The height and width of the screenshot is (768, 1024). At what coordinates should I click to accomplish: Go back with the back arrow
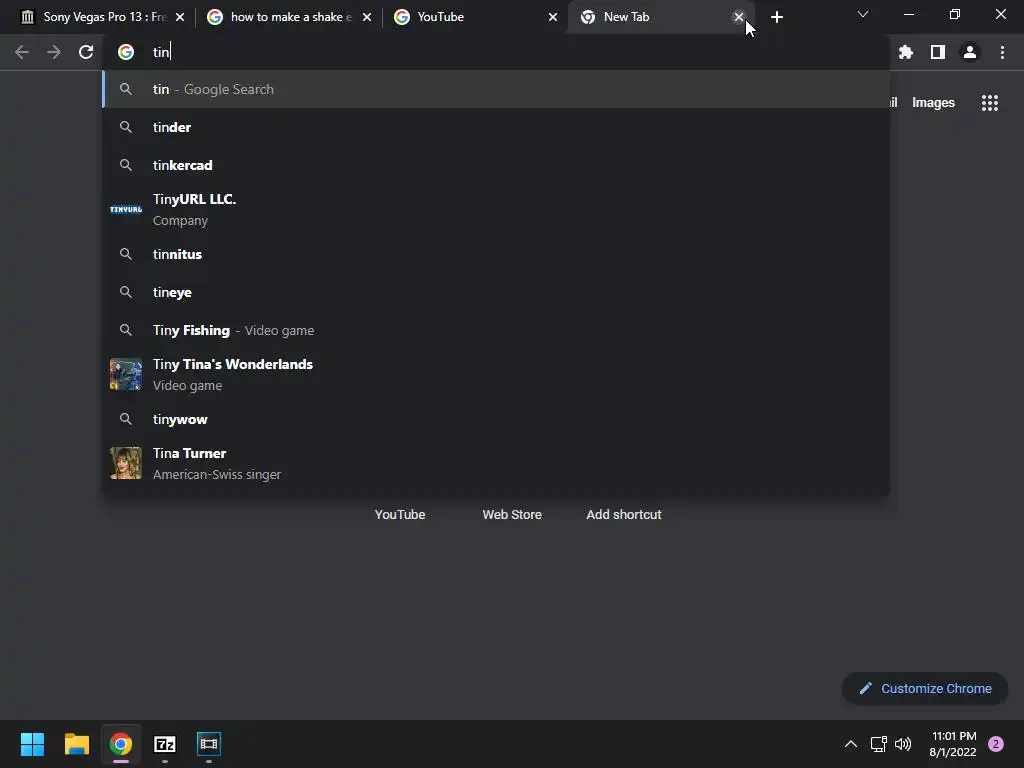[x=22, y=52]
